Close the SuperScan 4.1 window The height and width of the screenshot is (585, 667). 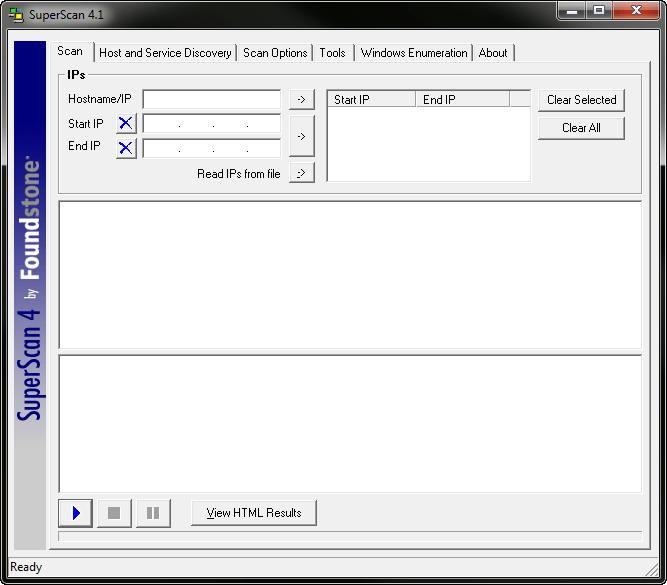coord(636,11)
